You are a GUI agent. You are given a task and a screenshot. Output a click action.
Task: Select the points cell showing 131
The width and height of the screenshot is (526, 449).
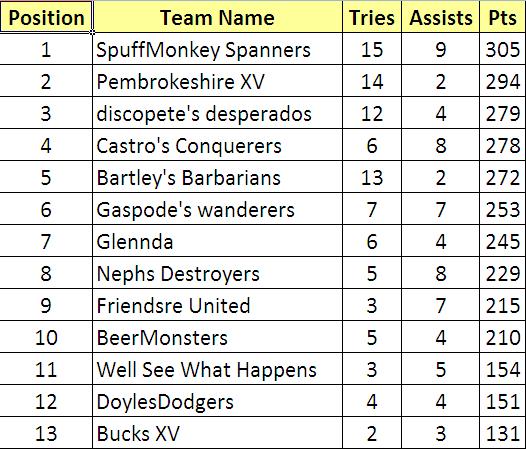503,433
